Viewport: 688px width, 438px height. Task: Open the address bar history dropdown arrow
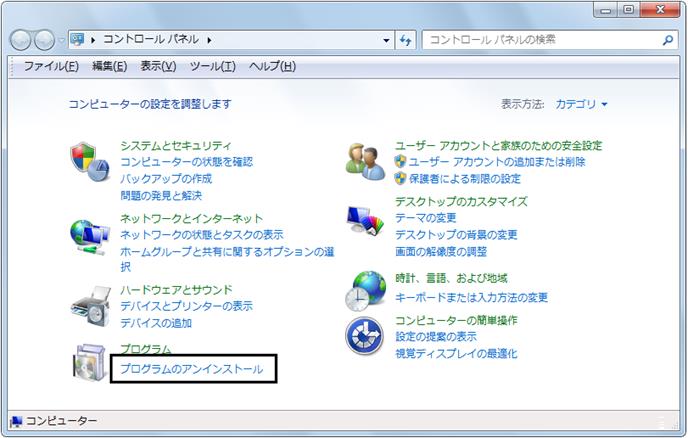(386, 40)
